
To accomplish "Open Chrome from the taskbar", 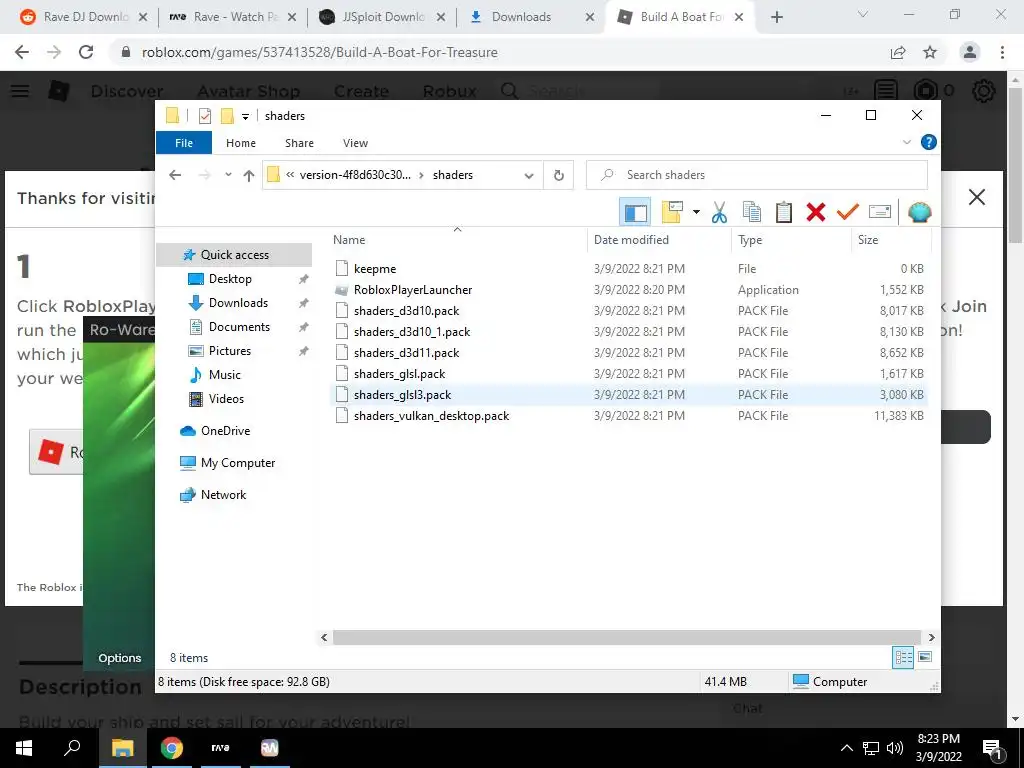I will click(172, 748).
